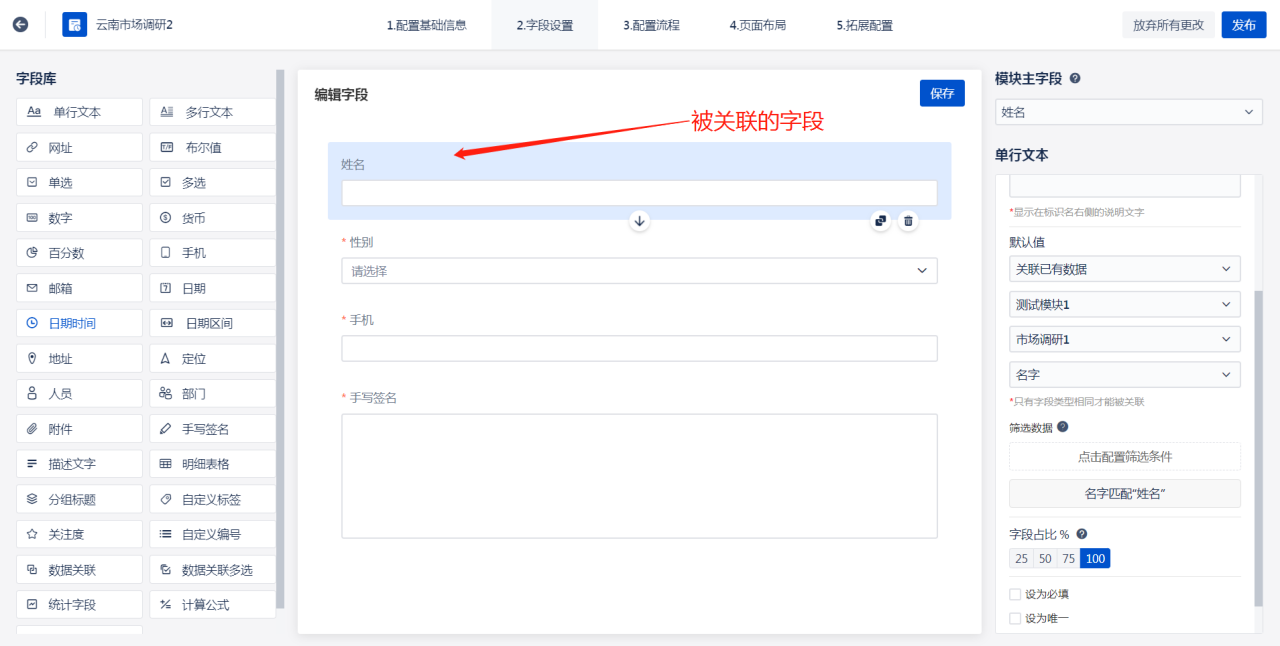
Task: Show help for 字段占比 %
Action: (x=1081, y=534)
